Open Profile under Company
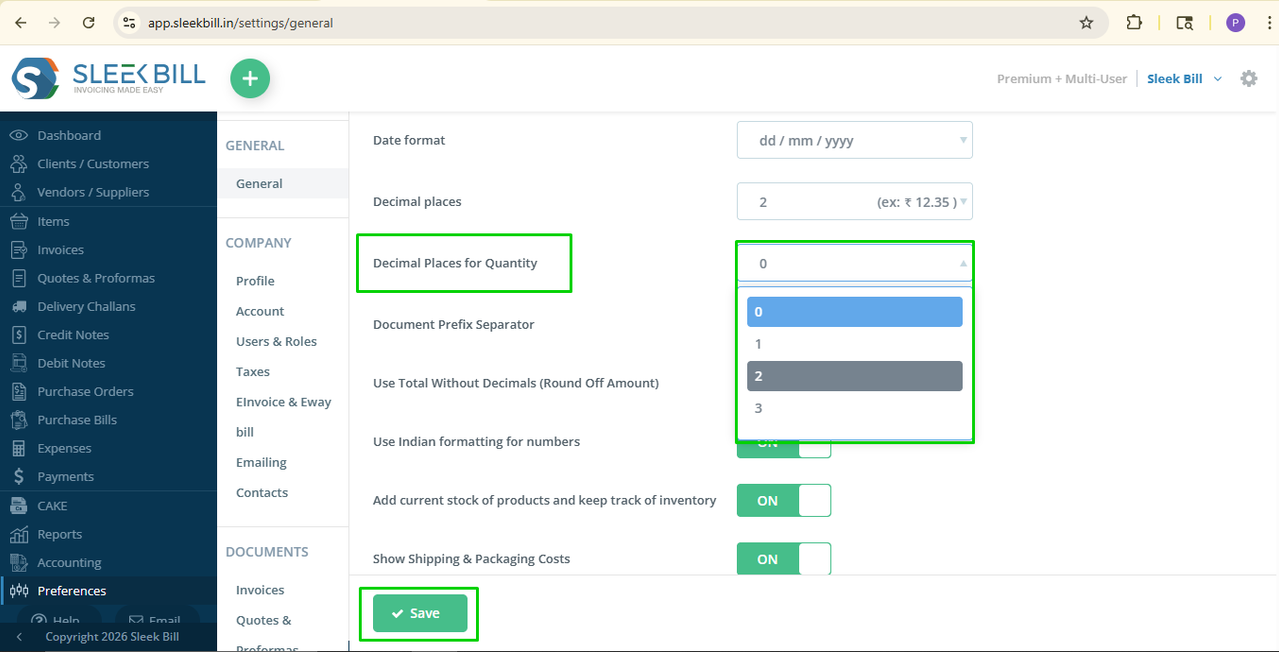 pos(255,281)
